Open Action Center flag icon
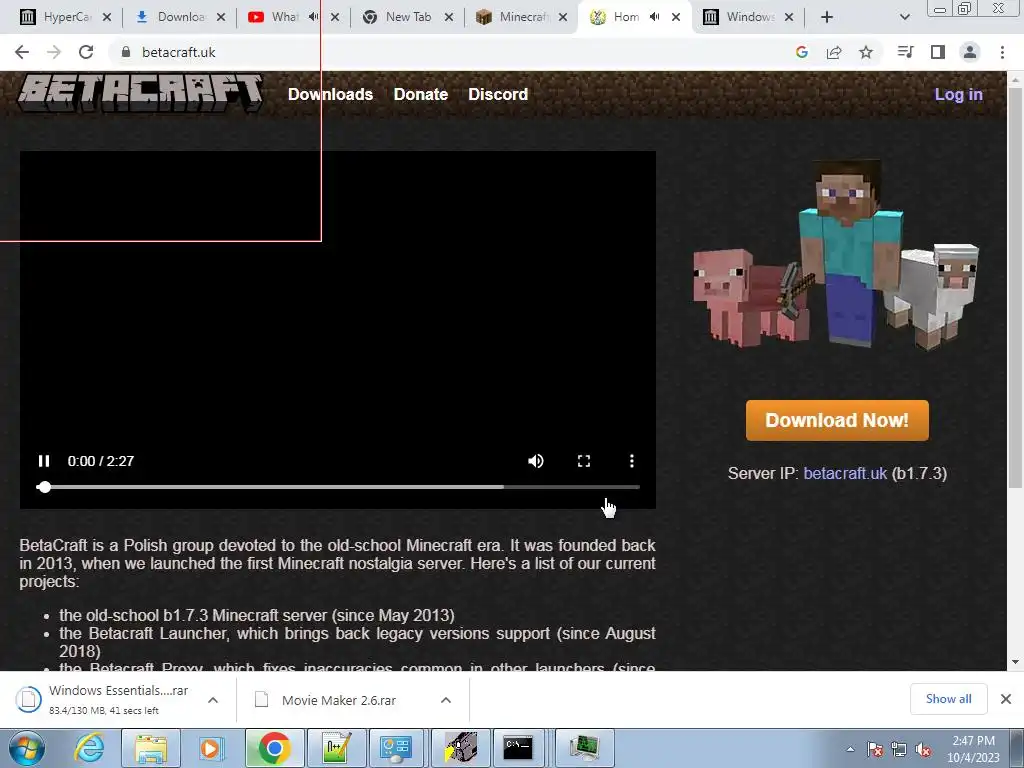Viewport: 1024px width, 768px height. 874,749
